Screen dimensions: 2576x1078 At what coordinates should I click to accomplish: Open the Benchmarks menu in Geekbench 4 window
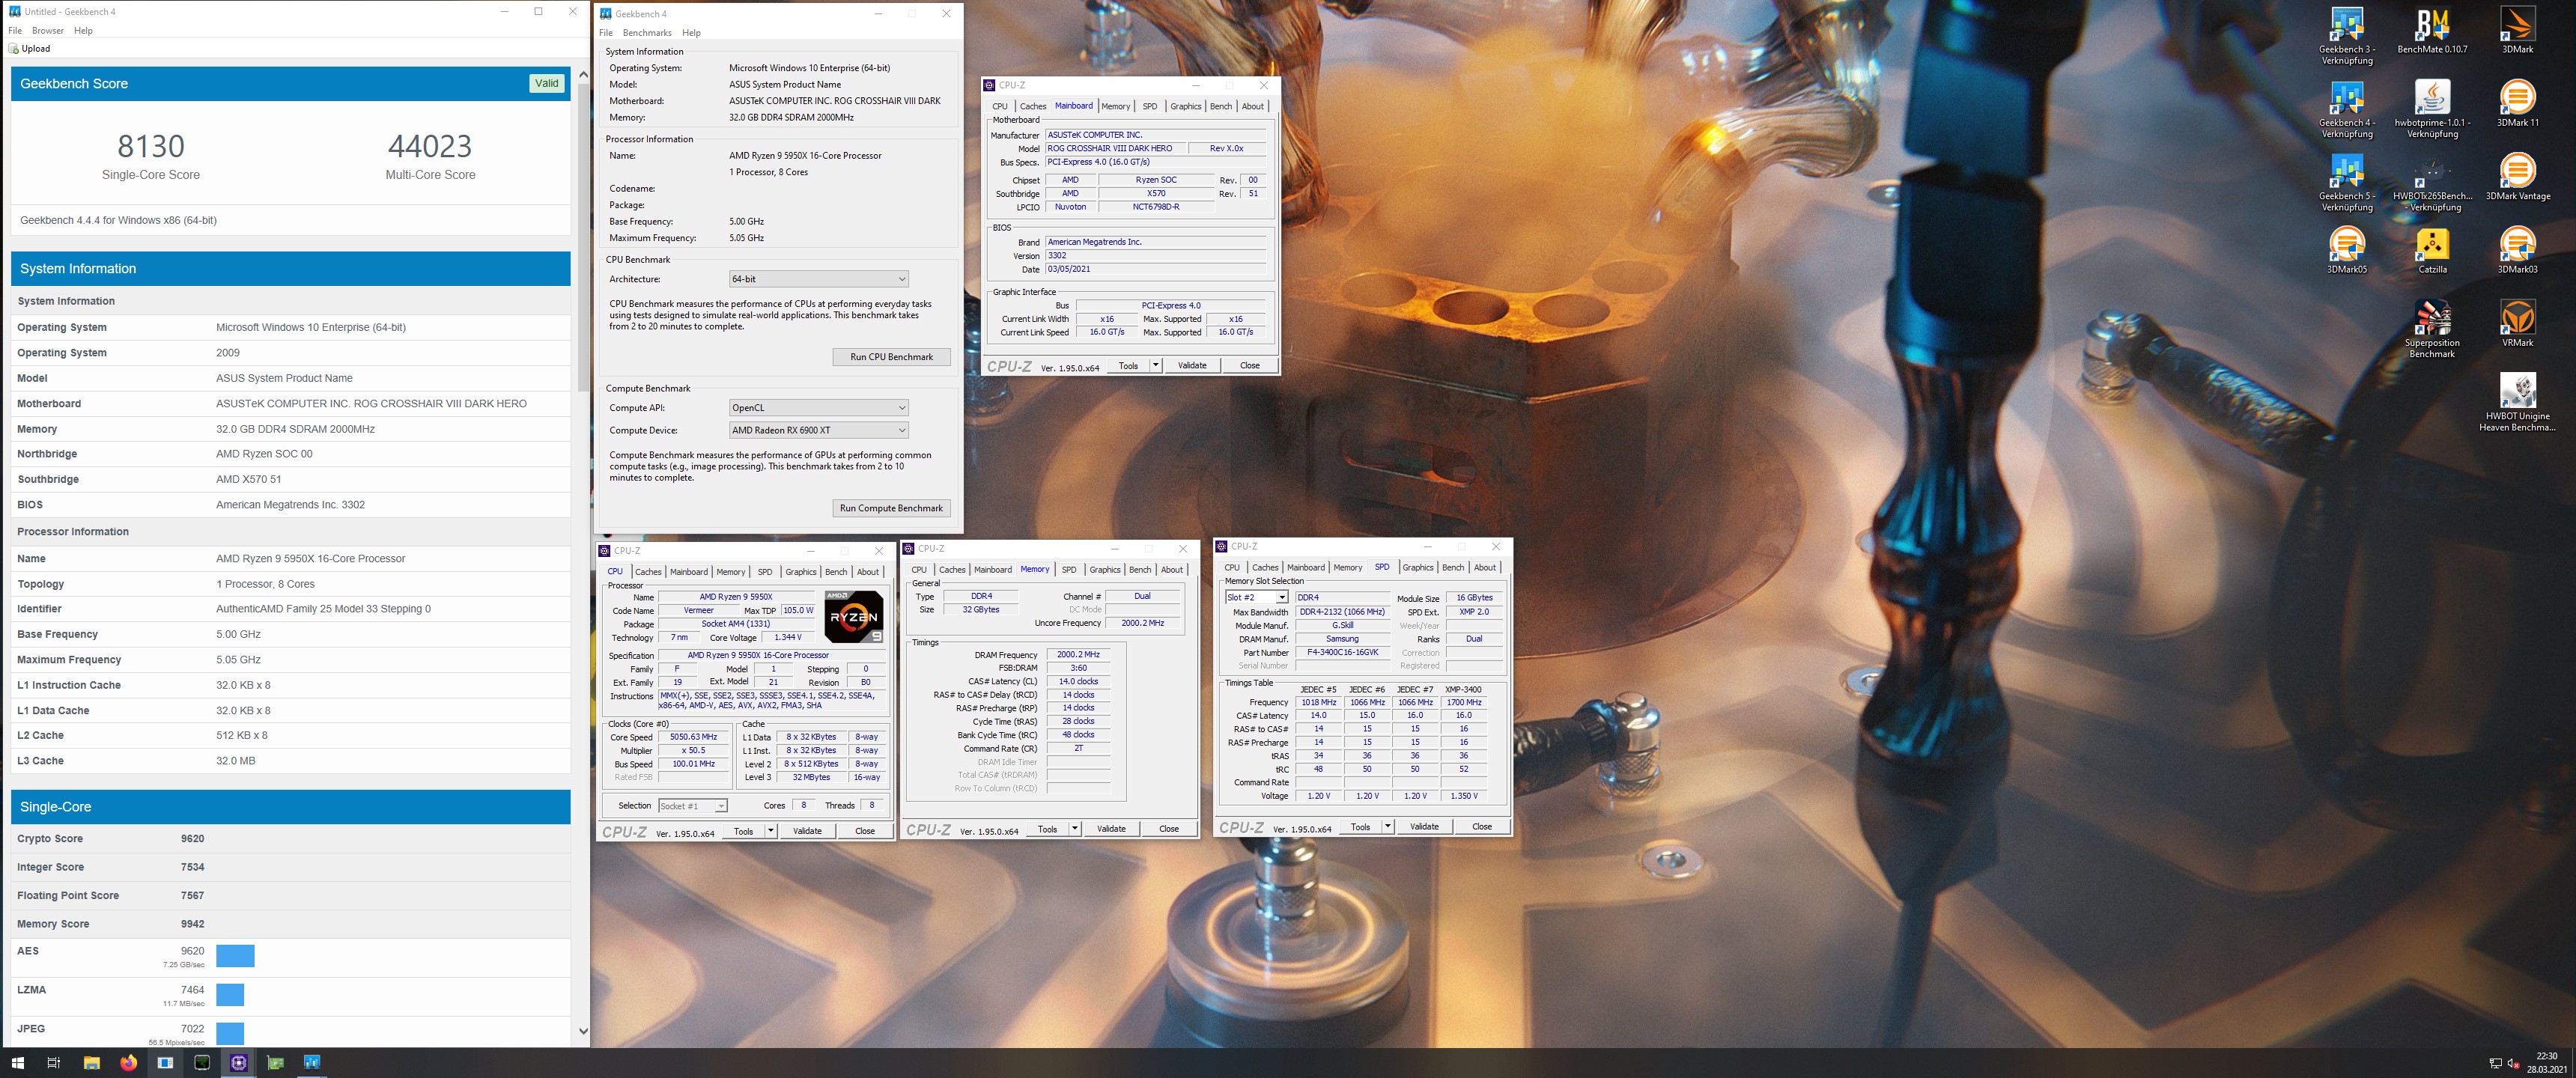coord(647,33)
